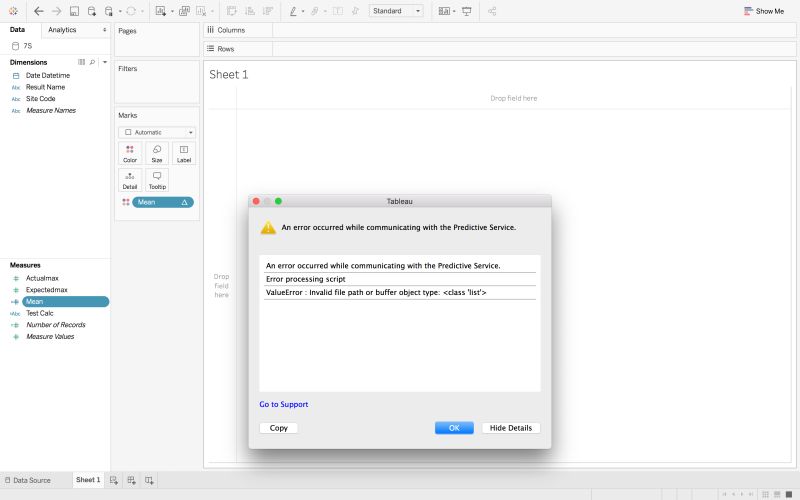
Task: Save the workbook using the disk icon
Action: point(74,11)
